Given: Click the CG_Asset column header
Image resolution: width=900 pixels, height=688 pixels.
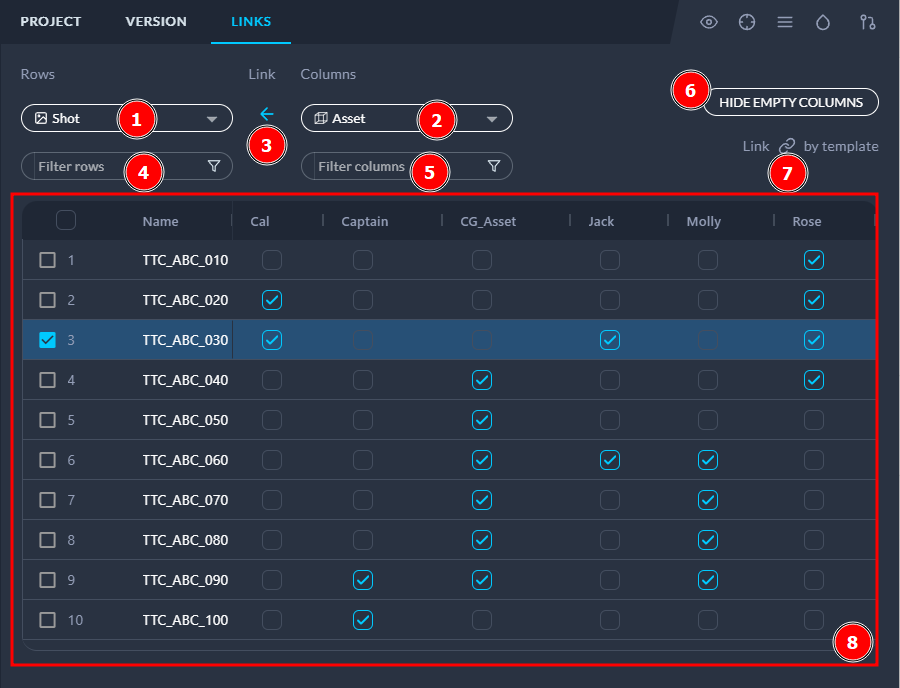Looking at the screenshot, I should coord(488,221).
